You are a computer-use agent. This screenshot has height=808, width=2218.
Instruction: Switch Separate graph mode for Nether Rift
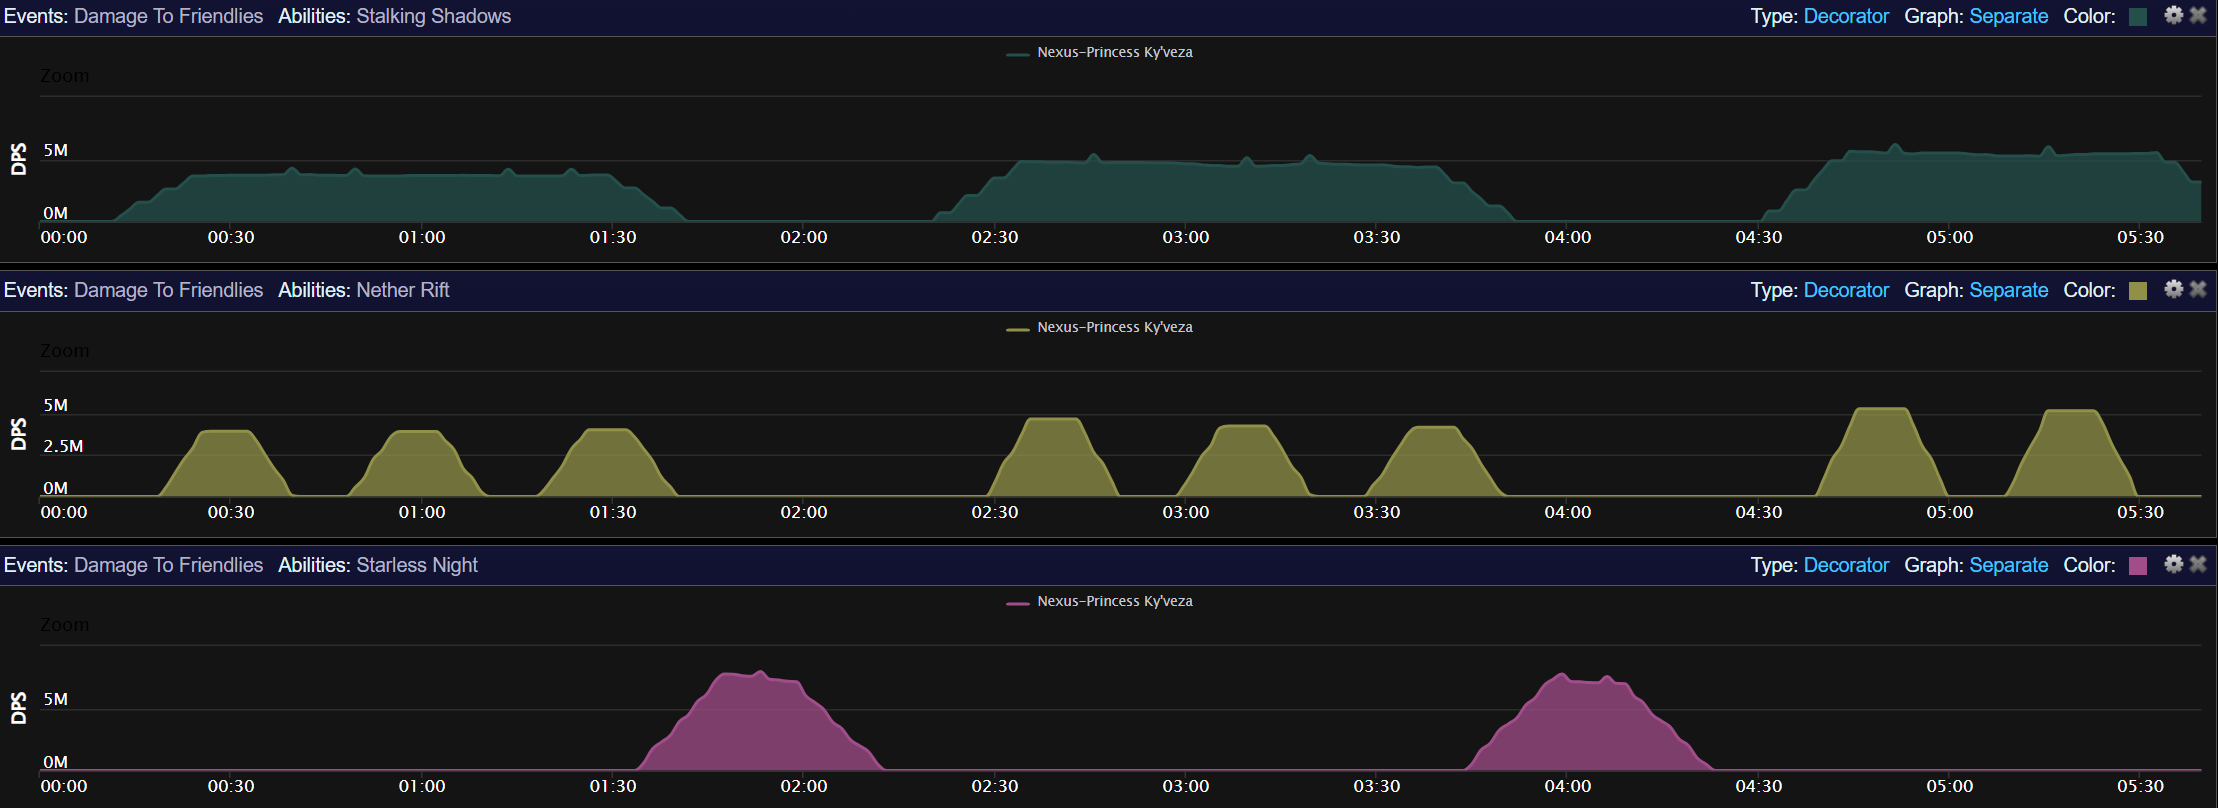(x=2008, y=290)
